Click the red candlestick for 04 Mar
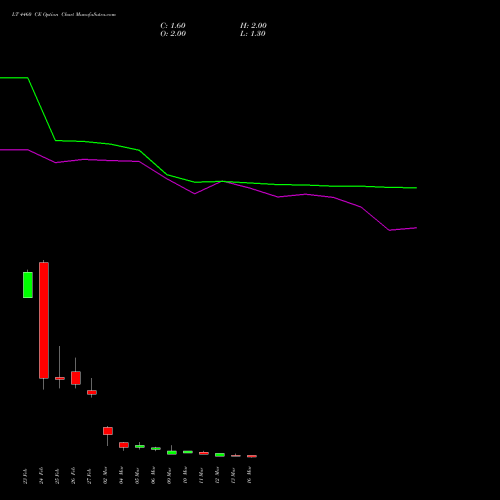 [x=124, y=445]
